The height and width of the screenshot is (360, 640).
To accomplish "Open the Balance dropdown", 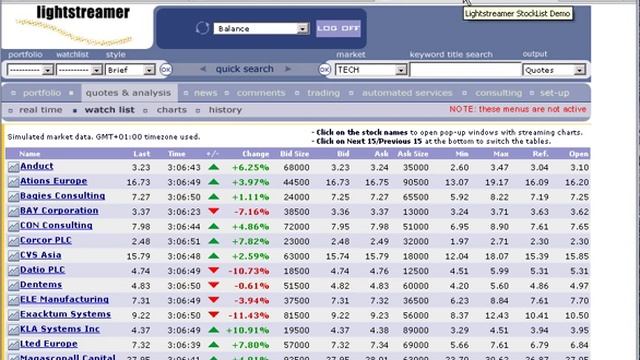I will (x=261, y=29).
